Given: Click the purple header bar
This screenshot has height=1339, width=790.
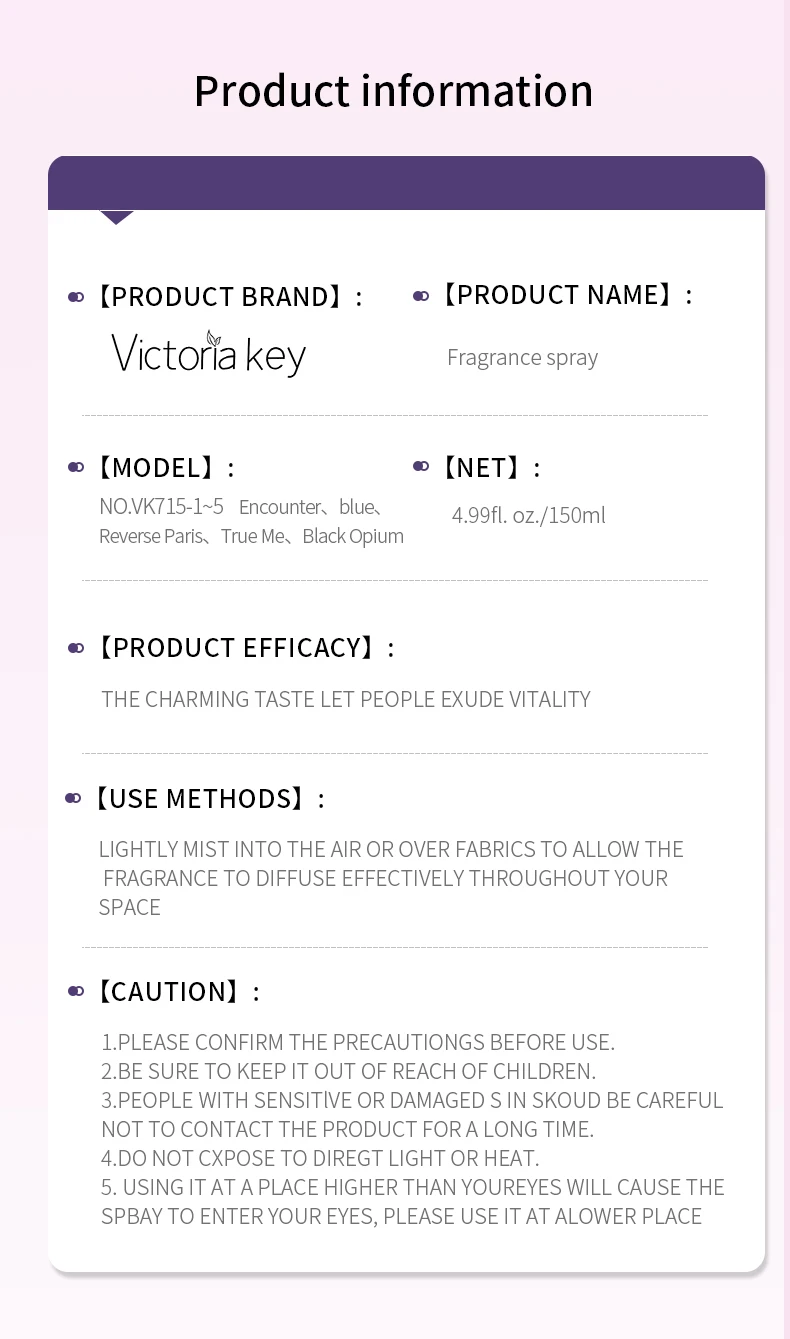Looking at the screenshot, I should [406, 183].
